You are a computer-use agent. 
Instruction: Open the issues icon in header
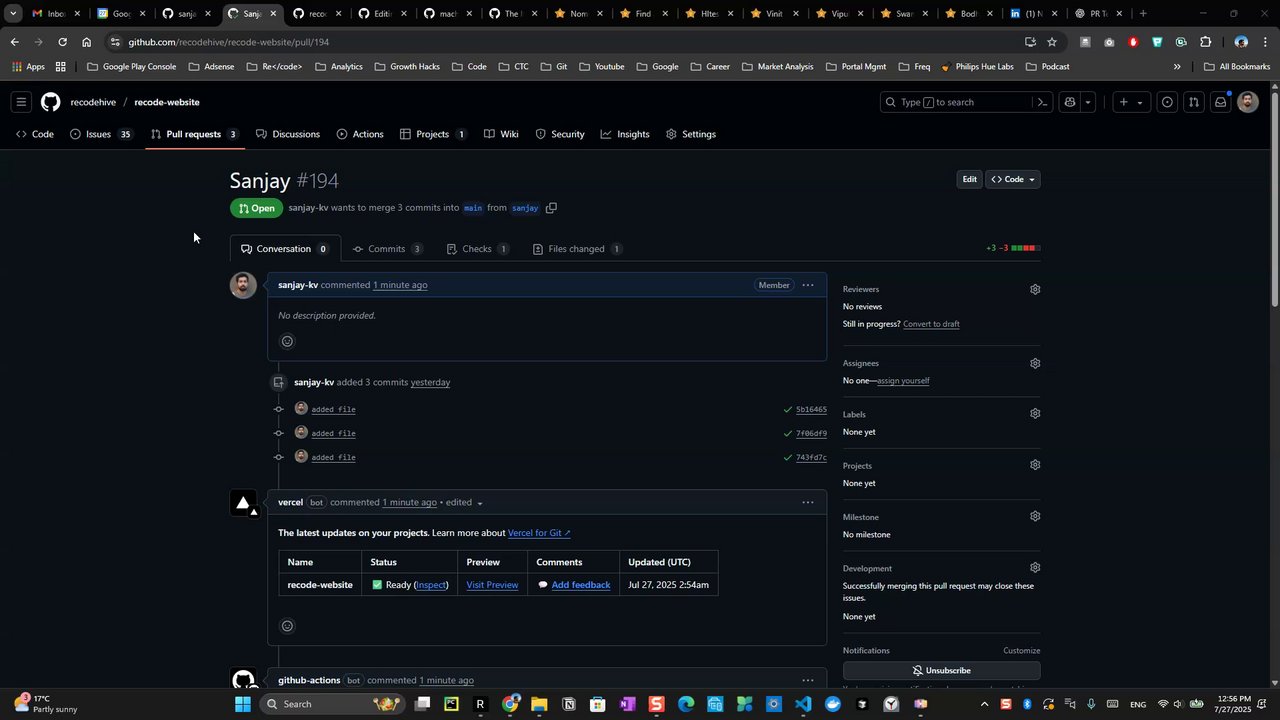click(1167, 102)
